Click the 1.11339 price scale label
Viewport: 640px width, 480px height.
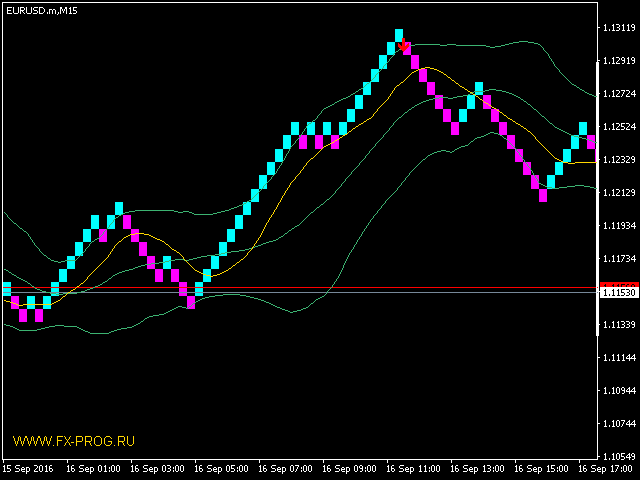click(619, 325)
